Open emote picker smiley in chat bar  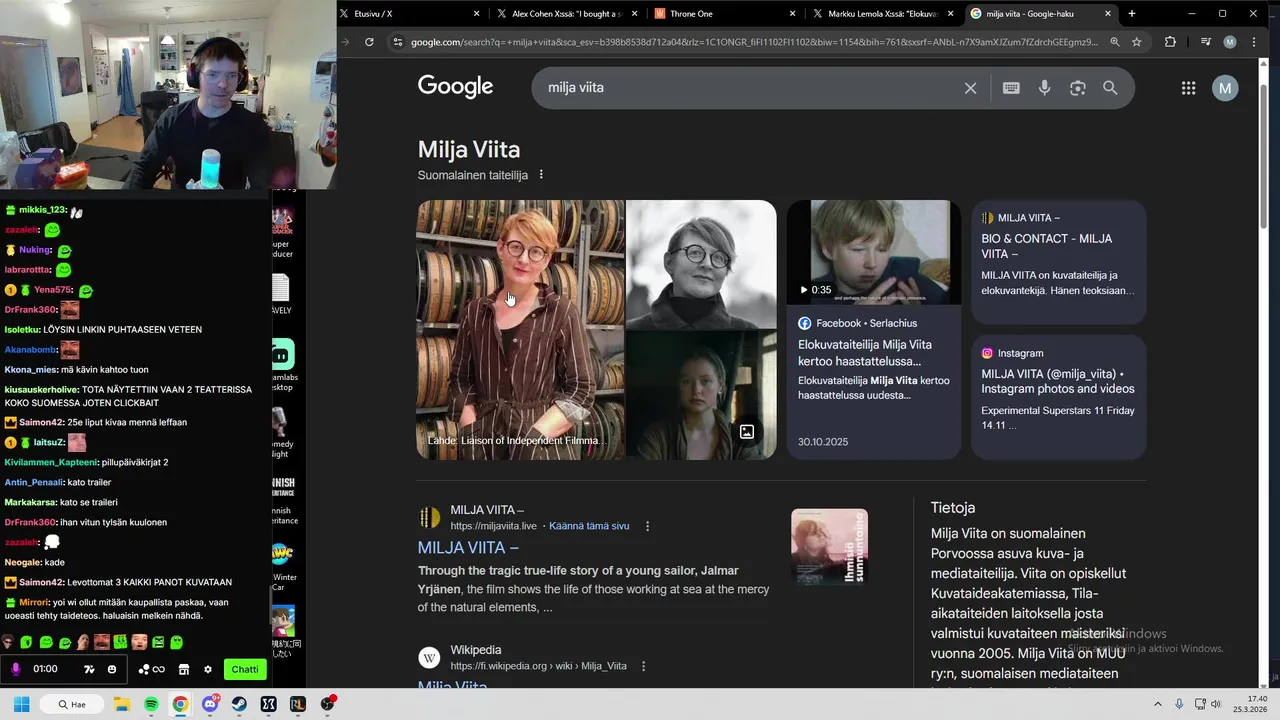pyautogui.click(x=112, y=669)
